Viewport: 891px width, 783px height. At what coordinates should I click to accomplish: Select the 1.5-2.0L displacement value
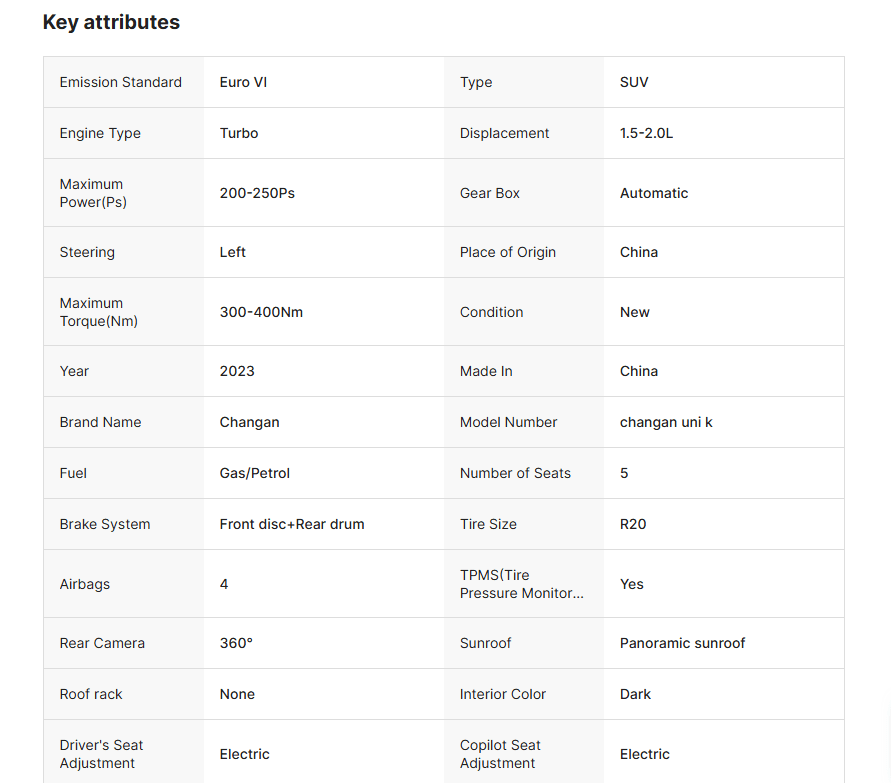pyautogui.click(x=646, y=133)
